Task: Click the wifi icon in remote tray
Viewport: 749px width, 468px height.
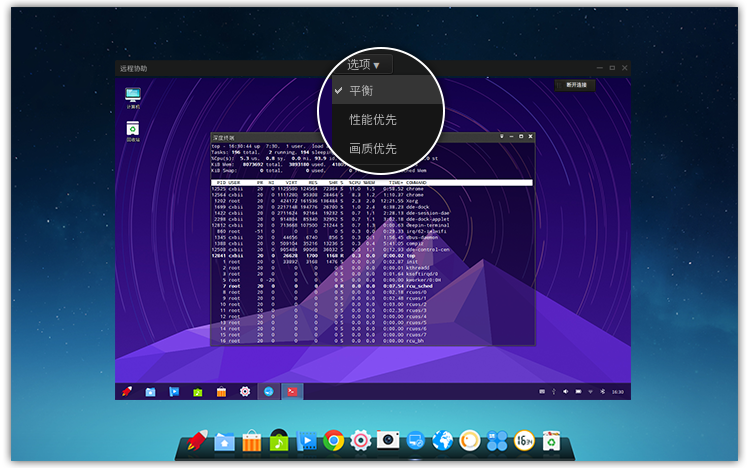Action: pos(590,392)
